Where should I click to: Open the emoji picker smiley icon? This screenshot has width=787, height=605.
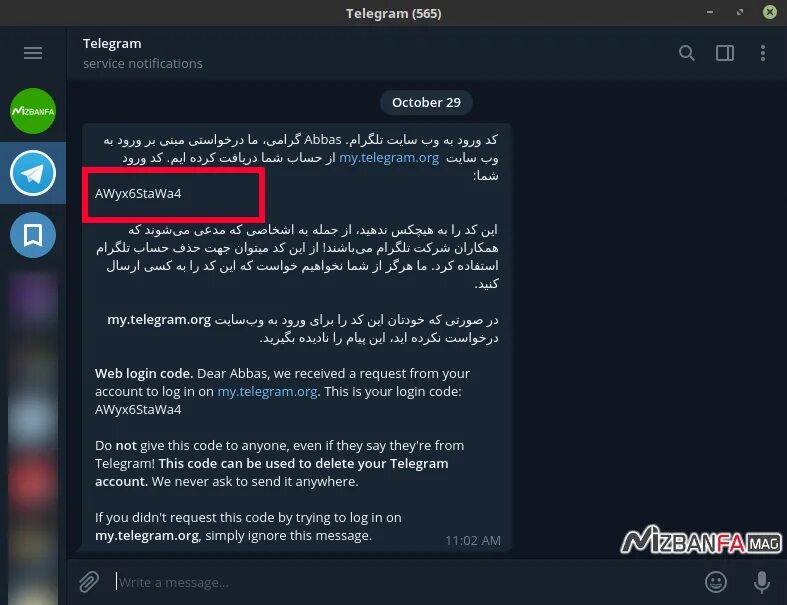point(716,582)
